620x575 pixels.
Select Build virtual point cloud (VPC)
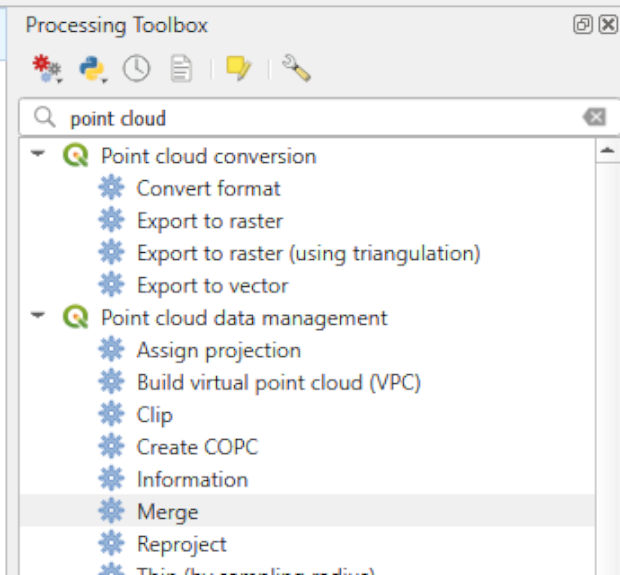pyautogui.click(x=278, y=382)
